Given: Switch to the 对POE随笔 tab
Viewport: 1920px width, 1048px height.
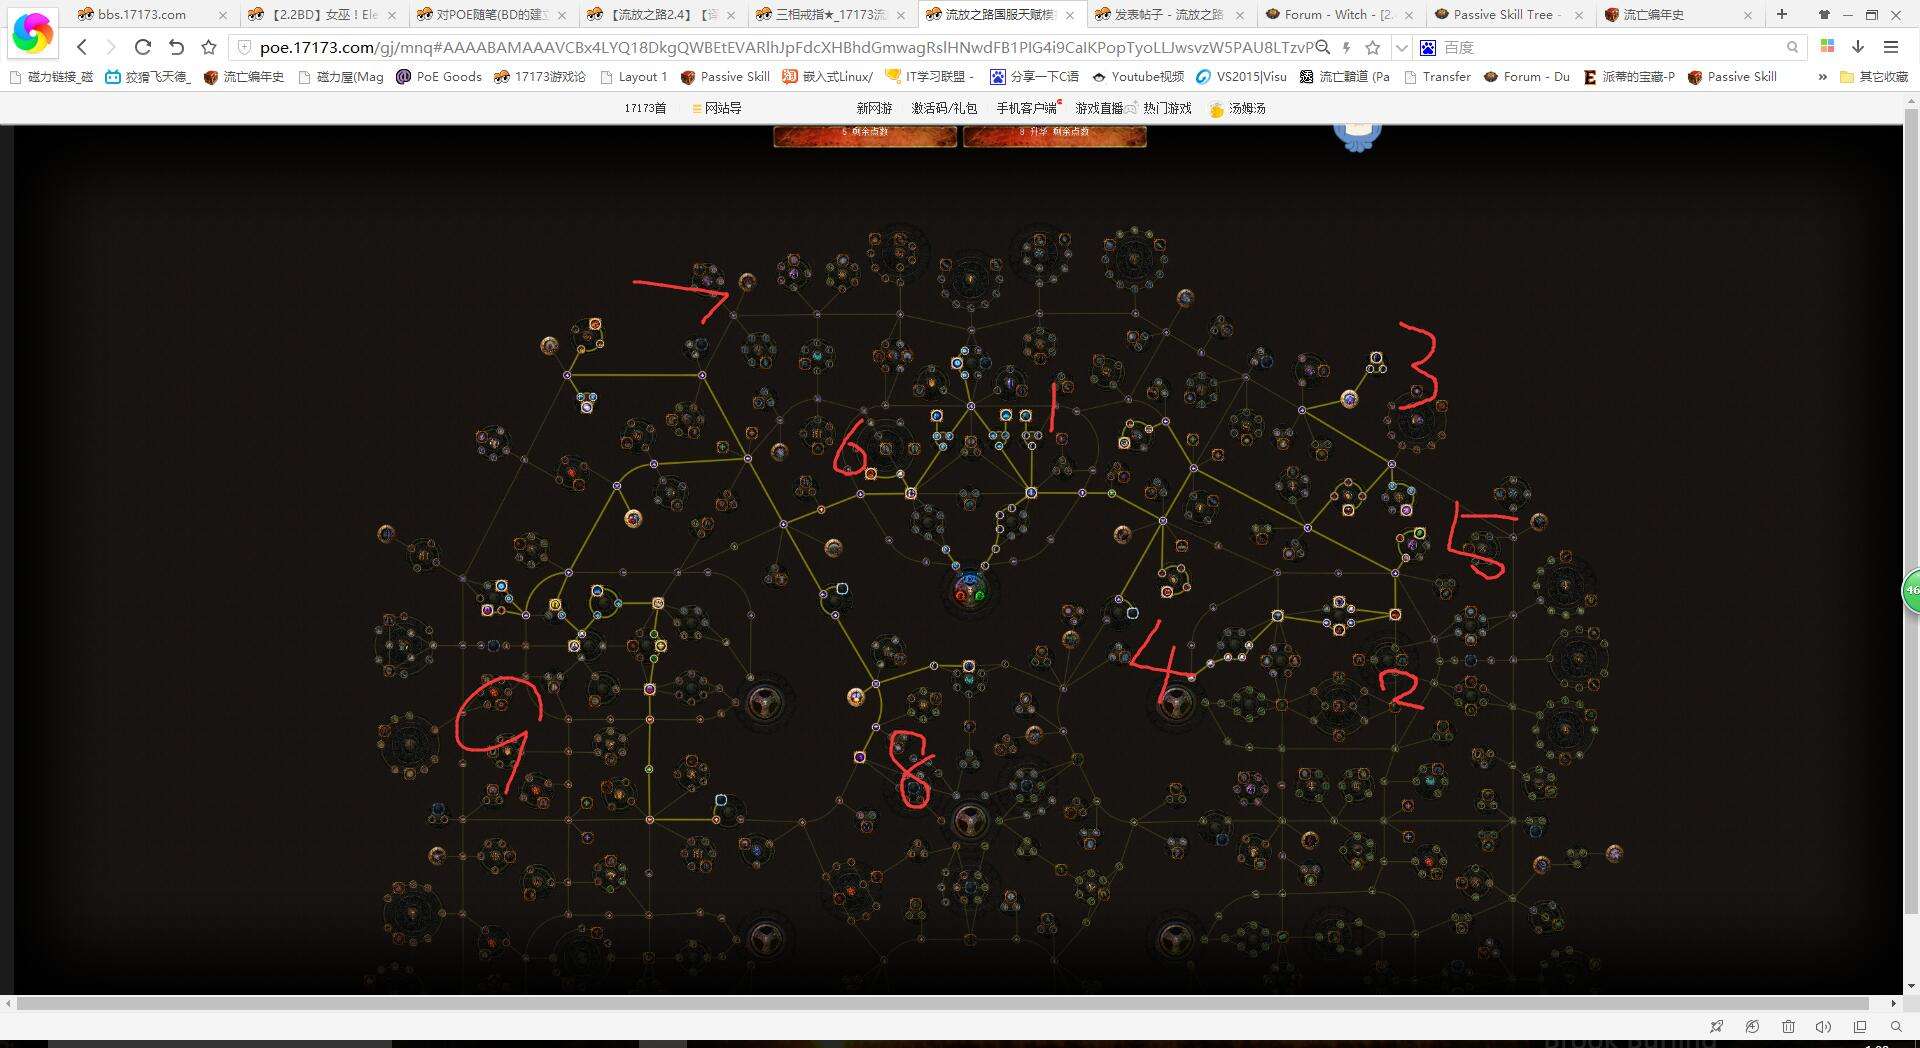Looking at the screenshot, I should point(492,14).
